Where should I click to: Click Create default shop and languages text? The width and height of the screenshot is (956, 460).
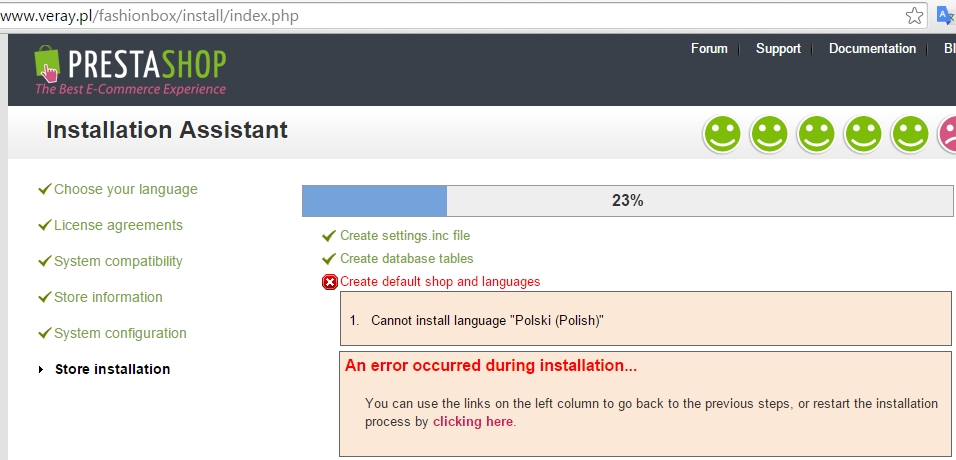440,282
